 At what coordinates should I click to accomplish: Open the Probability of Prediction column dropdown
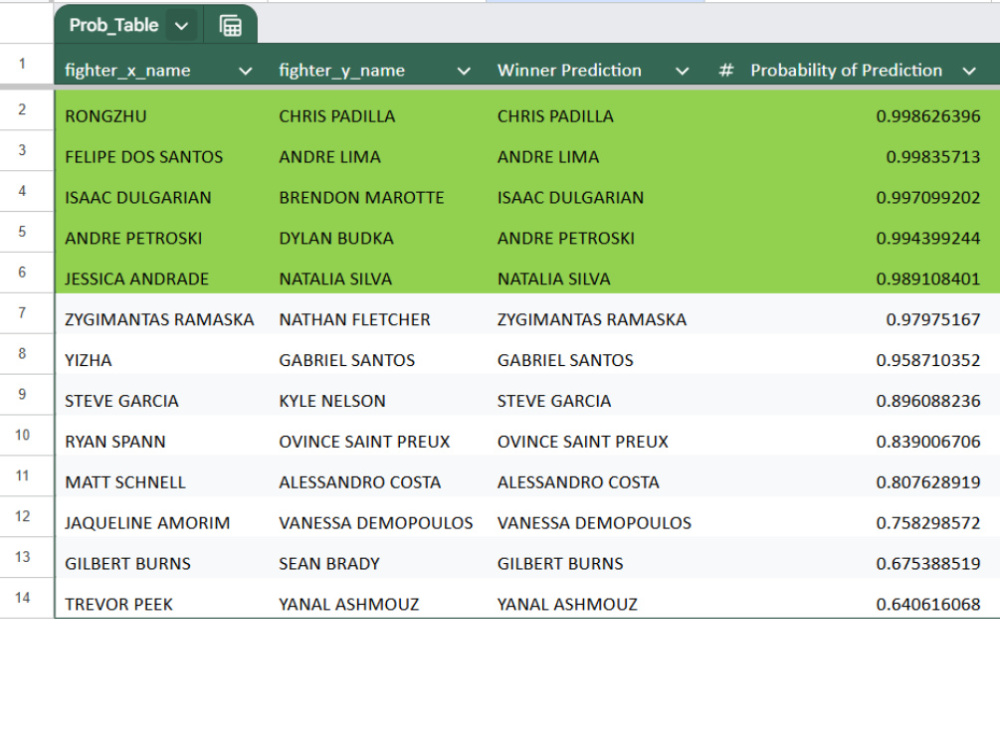click(969, 71)
